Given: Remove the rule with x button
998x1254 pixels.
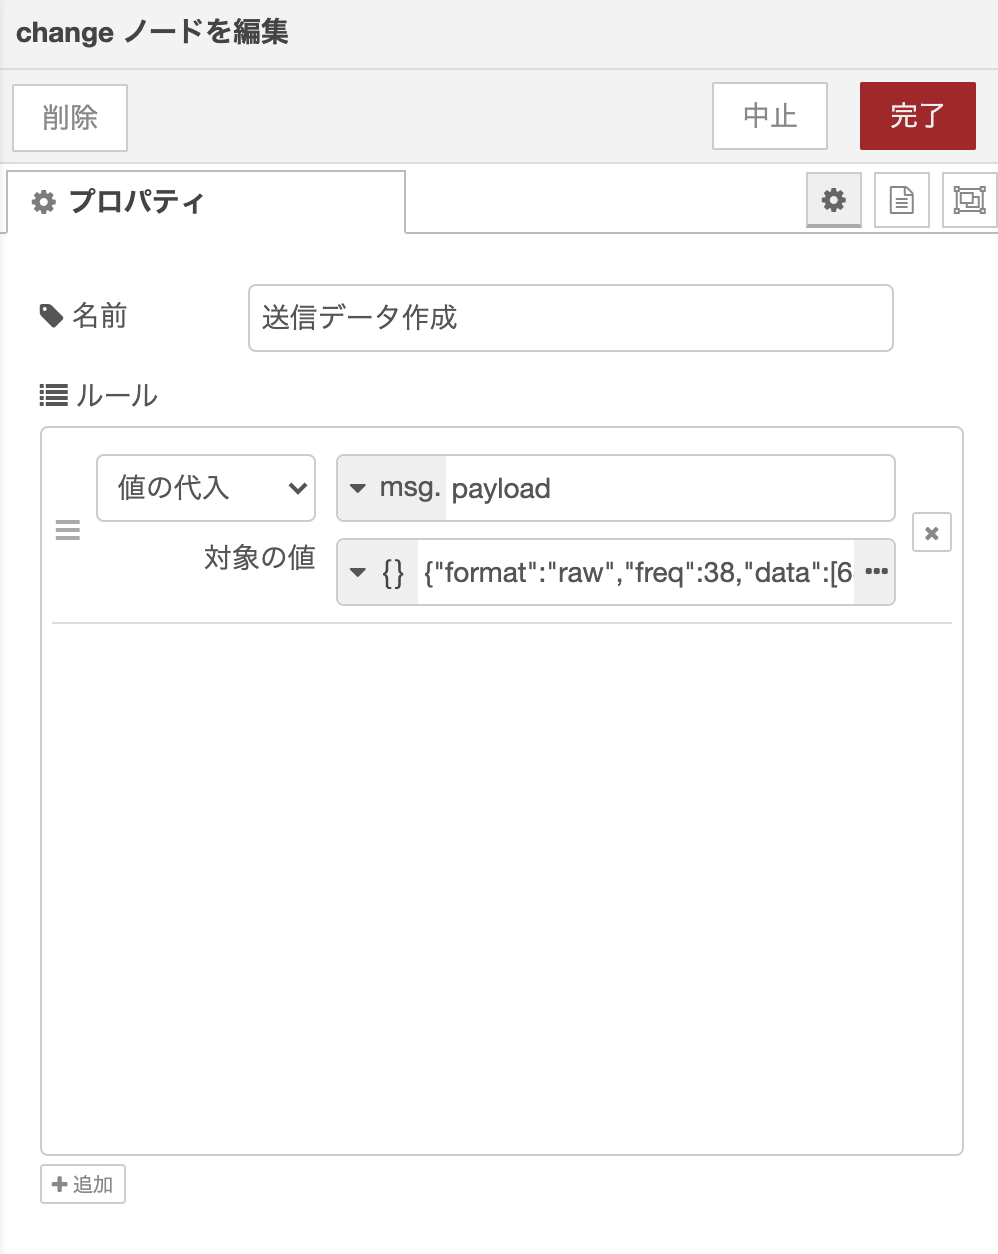Looking at the screenshot, I should click(932, 533).
